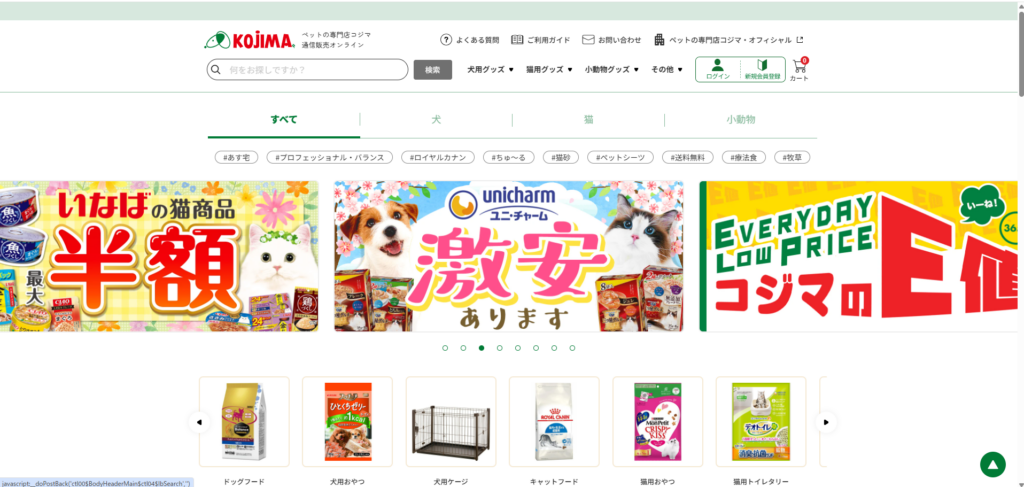Image resolution: width=1024 pixels, height=487 pixels.
Task: Switch to the 犬 tab
Action: (x=436, y=120)
